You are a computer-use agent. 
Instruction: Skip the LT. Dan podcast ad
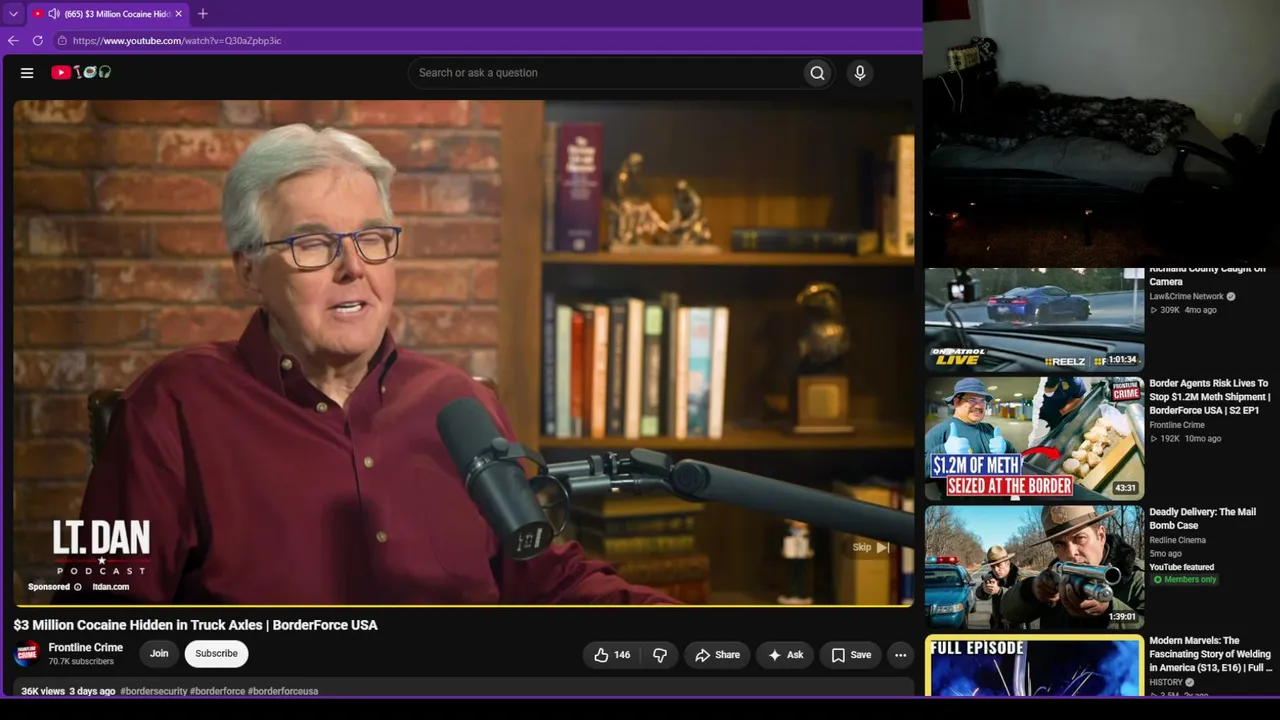[x=871, y=547]
